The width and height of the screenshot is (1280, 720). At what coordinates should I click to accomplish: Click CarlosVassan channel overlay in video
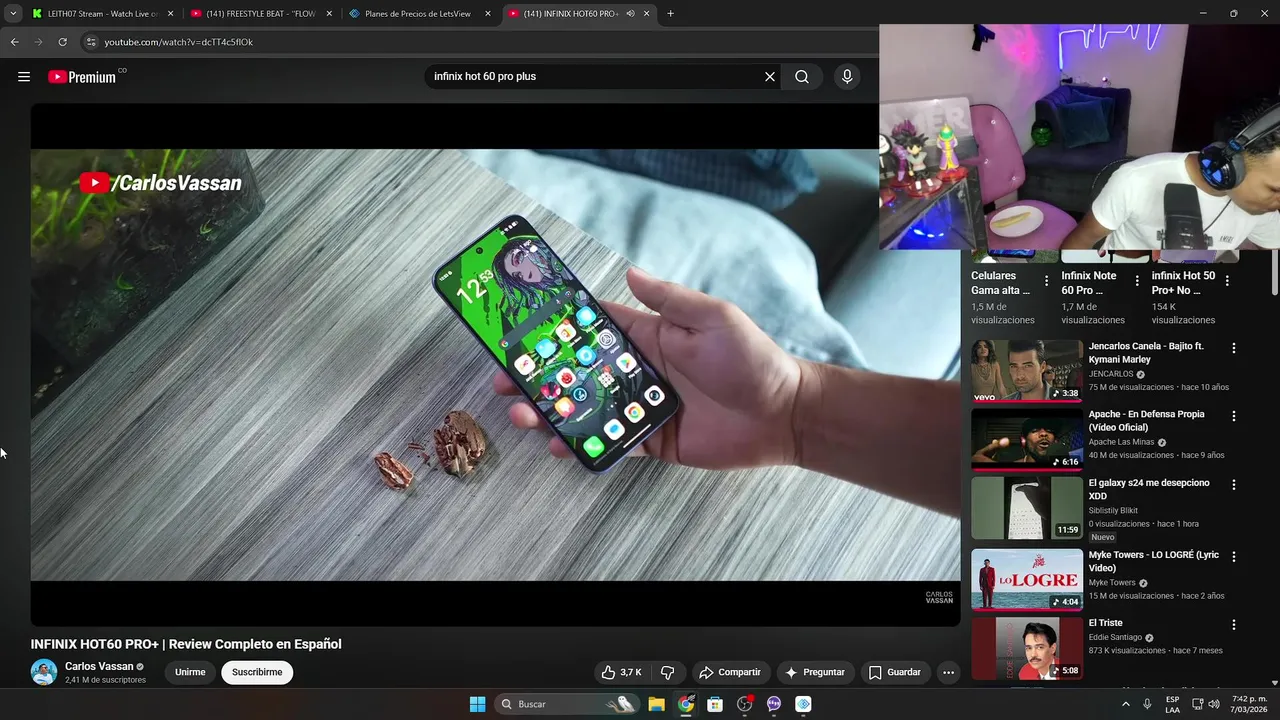pos(160,183)
